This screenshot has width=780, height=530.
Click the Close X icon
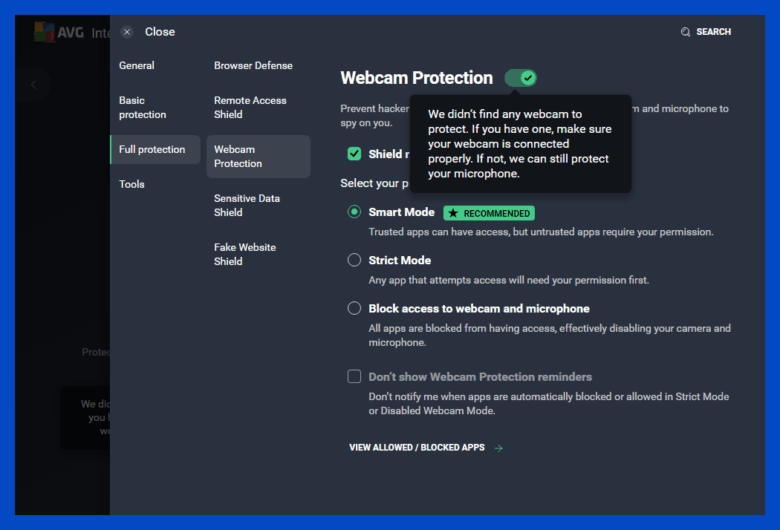pyautogui.click(x=127, y=32)
